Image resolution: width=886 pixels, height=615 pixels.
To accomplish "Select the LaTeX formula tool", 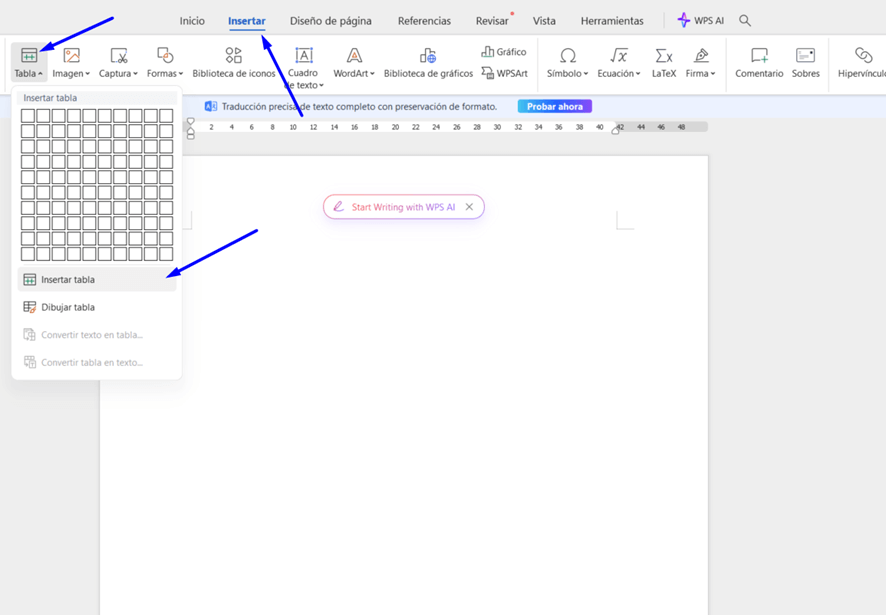I will click(664, 62).
